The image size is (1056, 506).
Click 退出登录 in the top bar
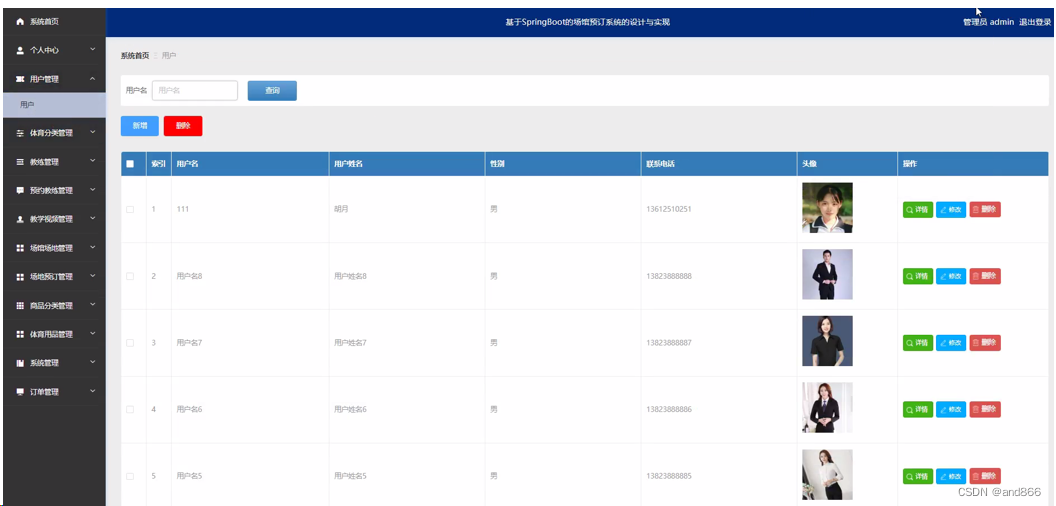coord(1035,22)
